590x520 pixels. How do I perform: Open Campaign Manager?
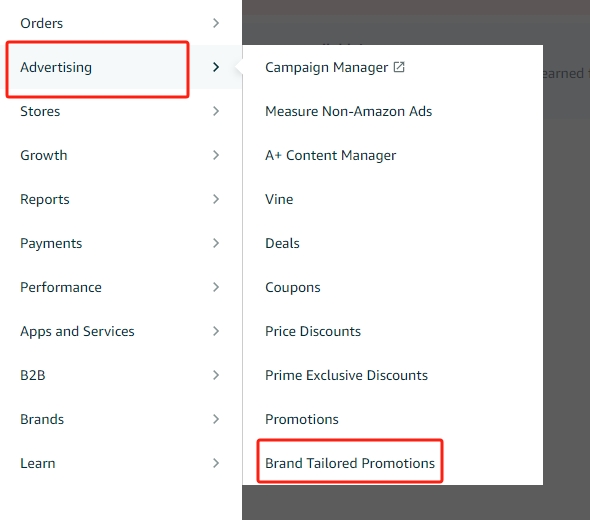click(x=326, y=67)
